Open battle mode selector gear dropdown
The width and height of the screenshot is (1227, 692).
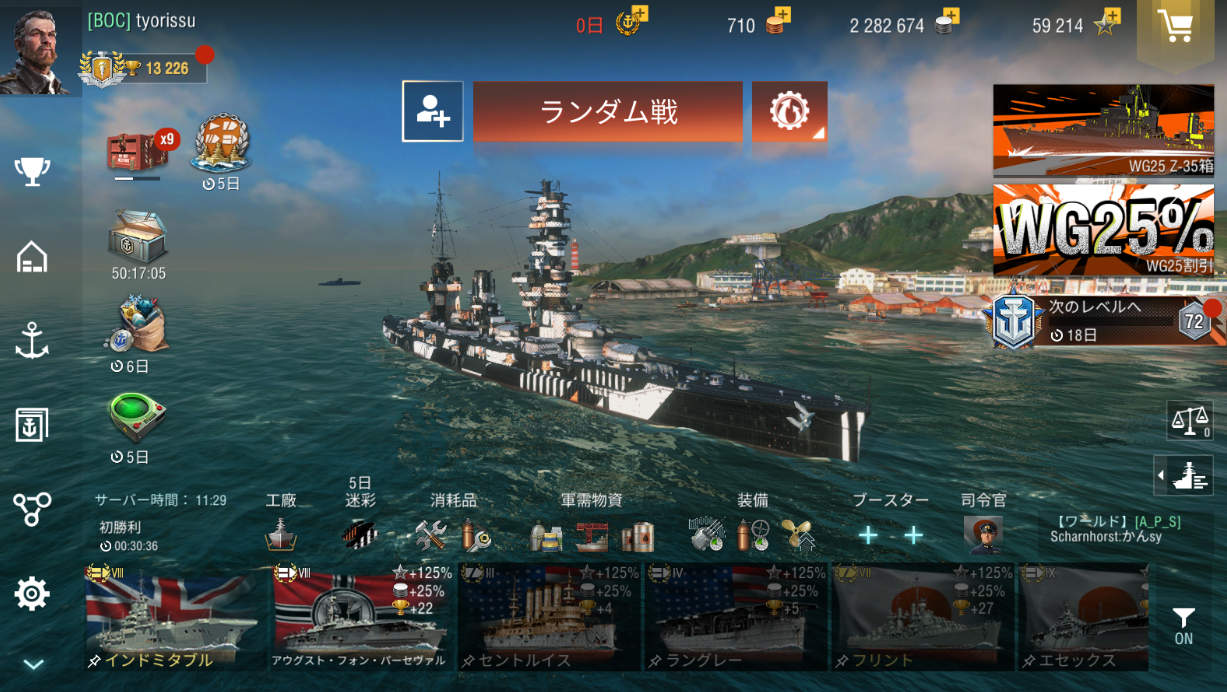[x=790, y=111]
